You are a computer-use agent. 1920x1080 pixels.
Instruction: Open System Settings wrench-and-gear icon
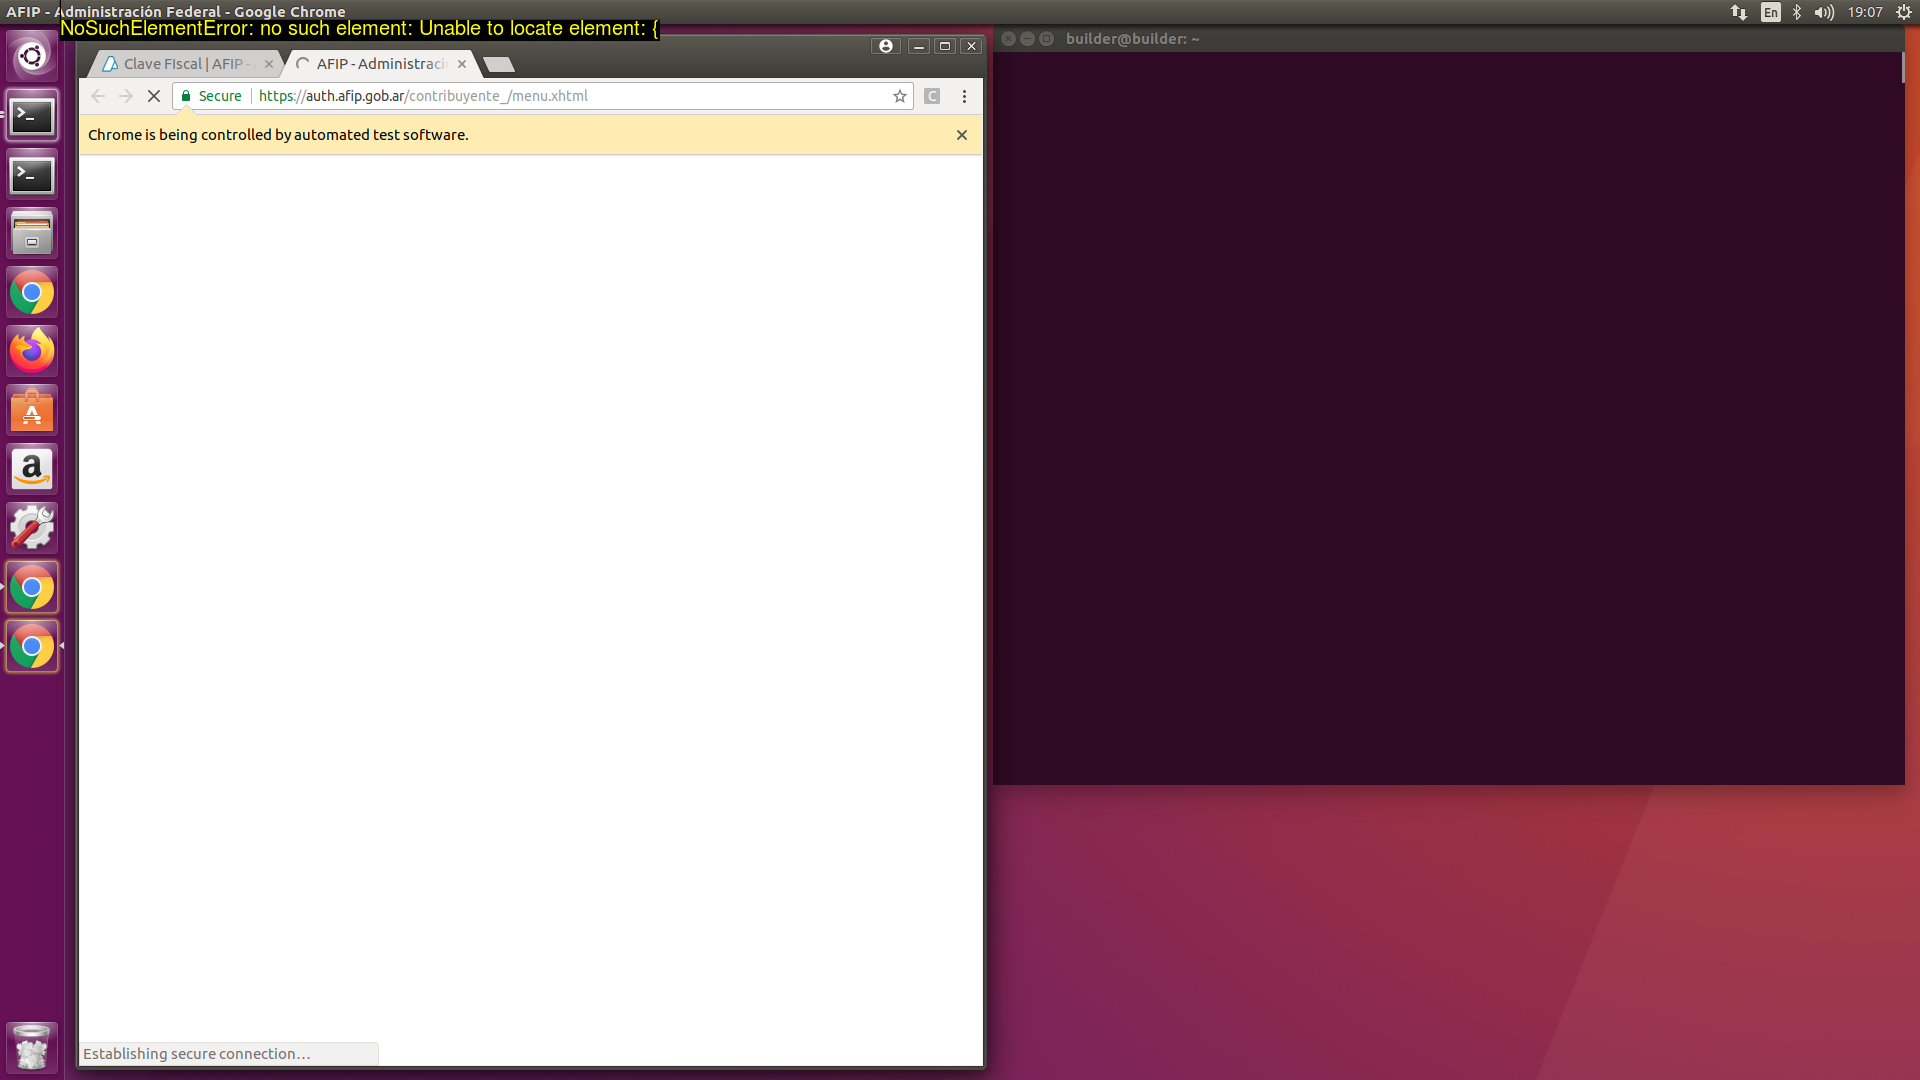coord(32,529)
